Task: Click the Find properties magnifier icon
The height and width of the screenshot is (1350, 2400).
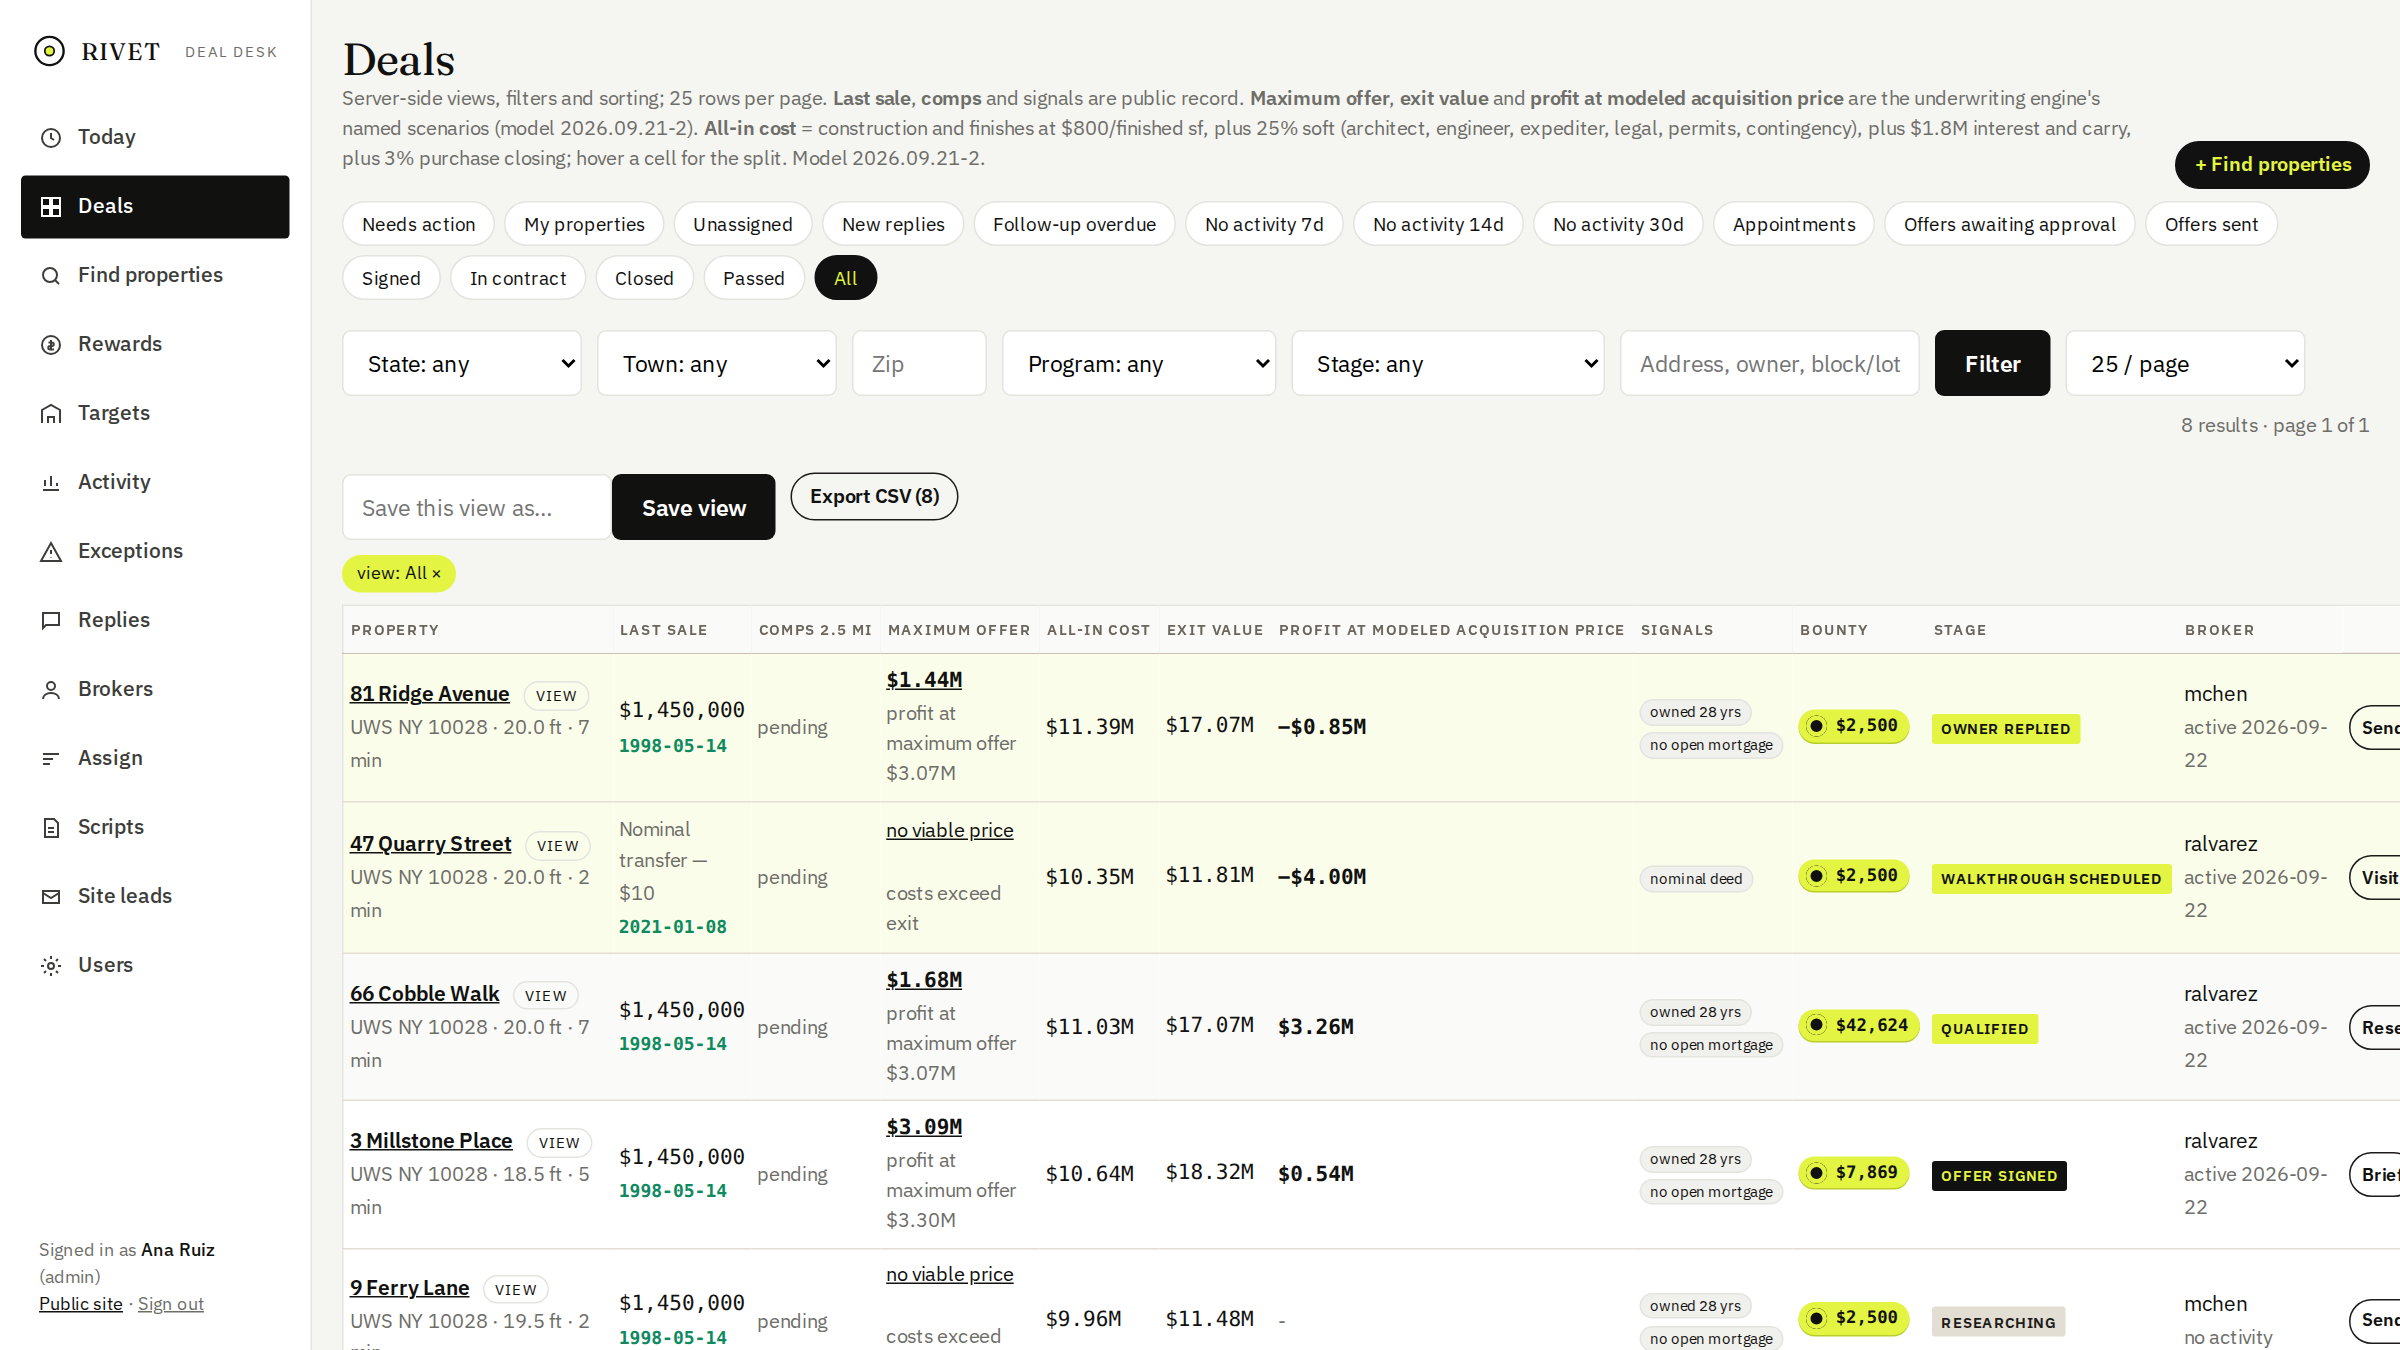Action: point(51,275)
